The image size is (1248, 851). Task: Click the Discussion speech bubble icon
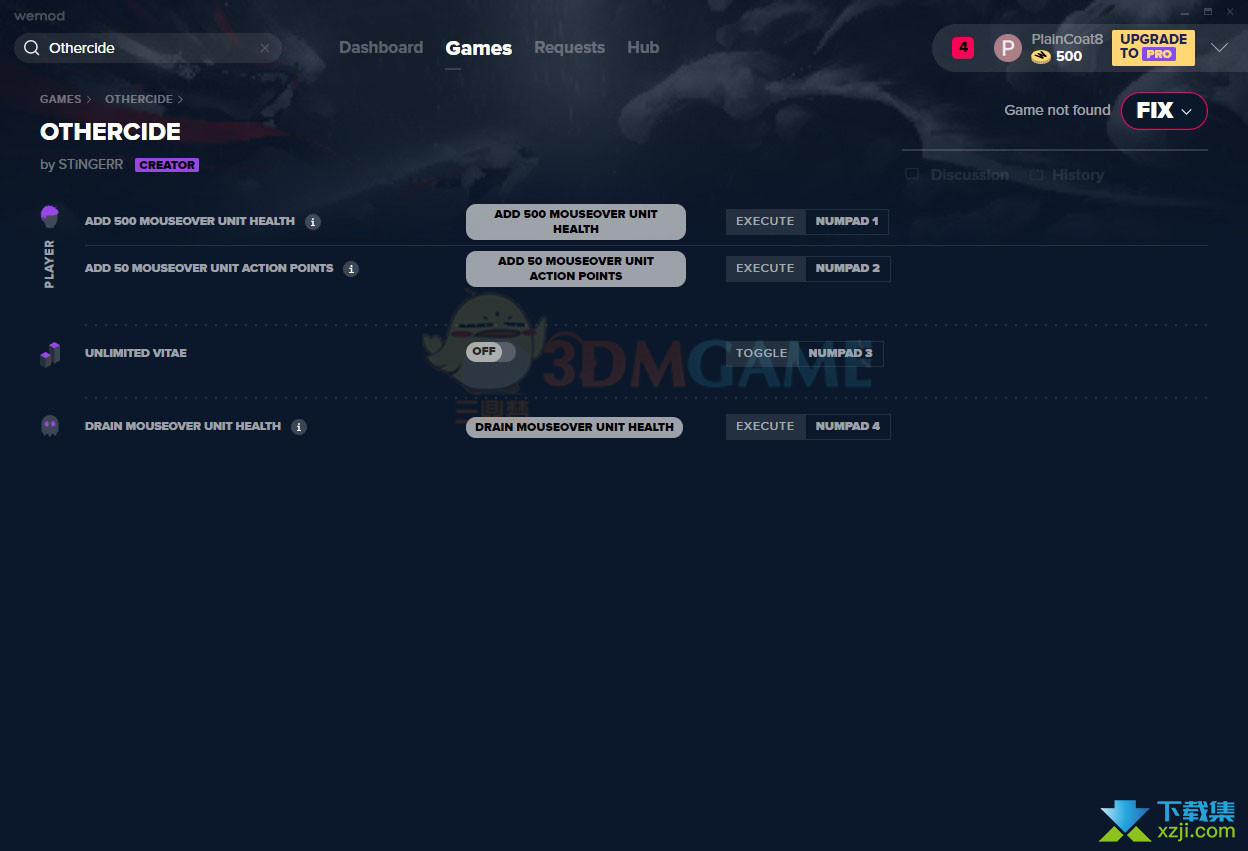click(x=912, y=175)
